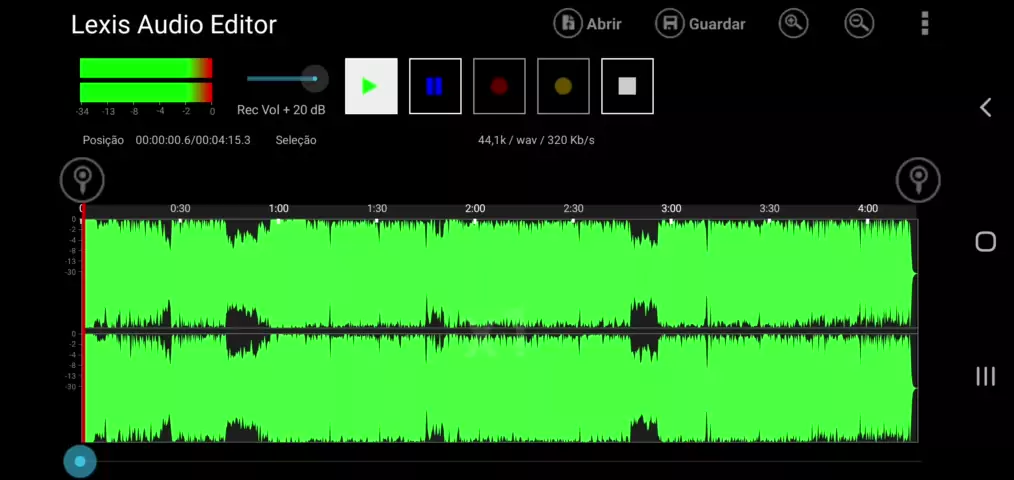Click the input level meter
This screenshot has width=1014, height=480.
(146, 80)
